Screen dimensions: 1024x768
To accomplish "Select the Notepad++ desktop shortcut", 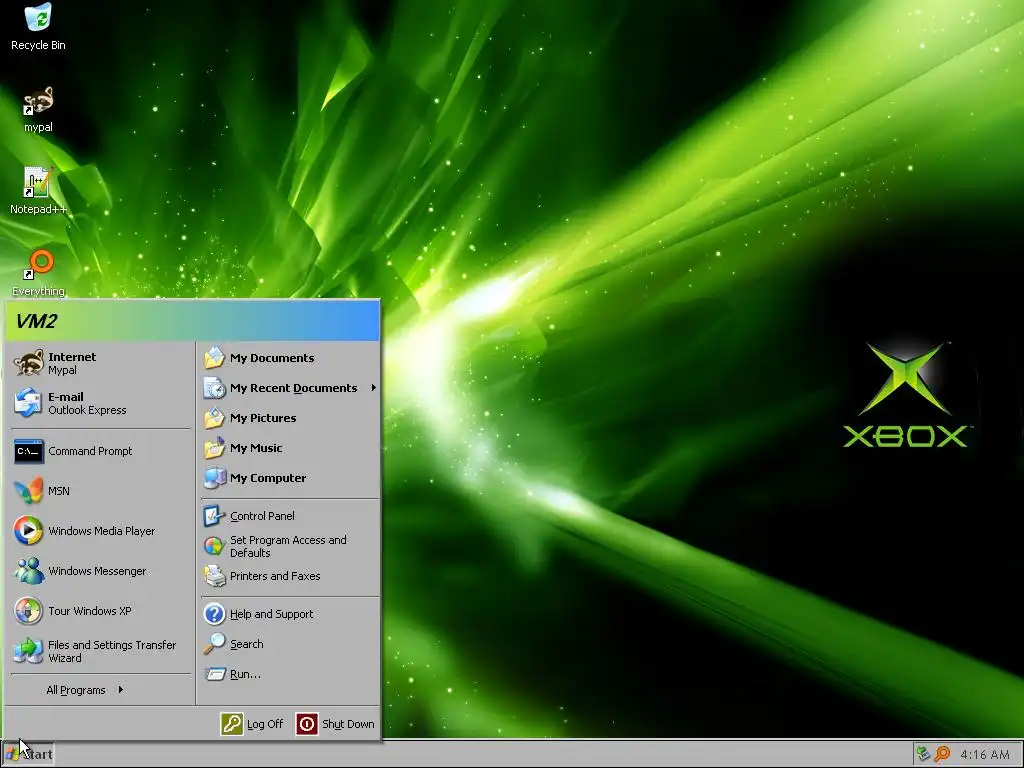I will [38, 190].
